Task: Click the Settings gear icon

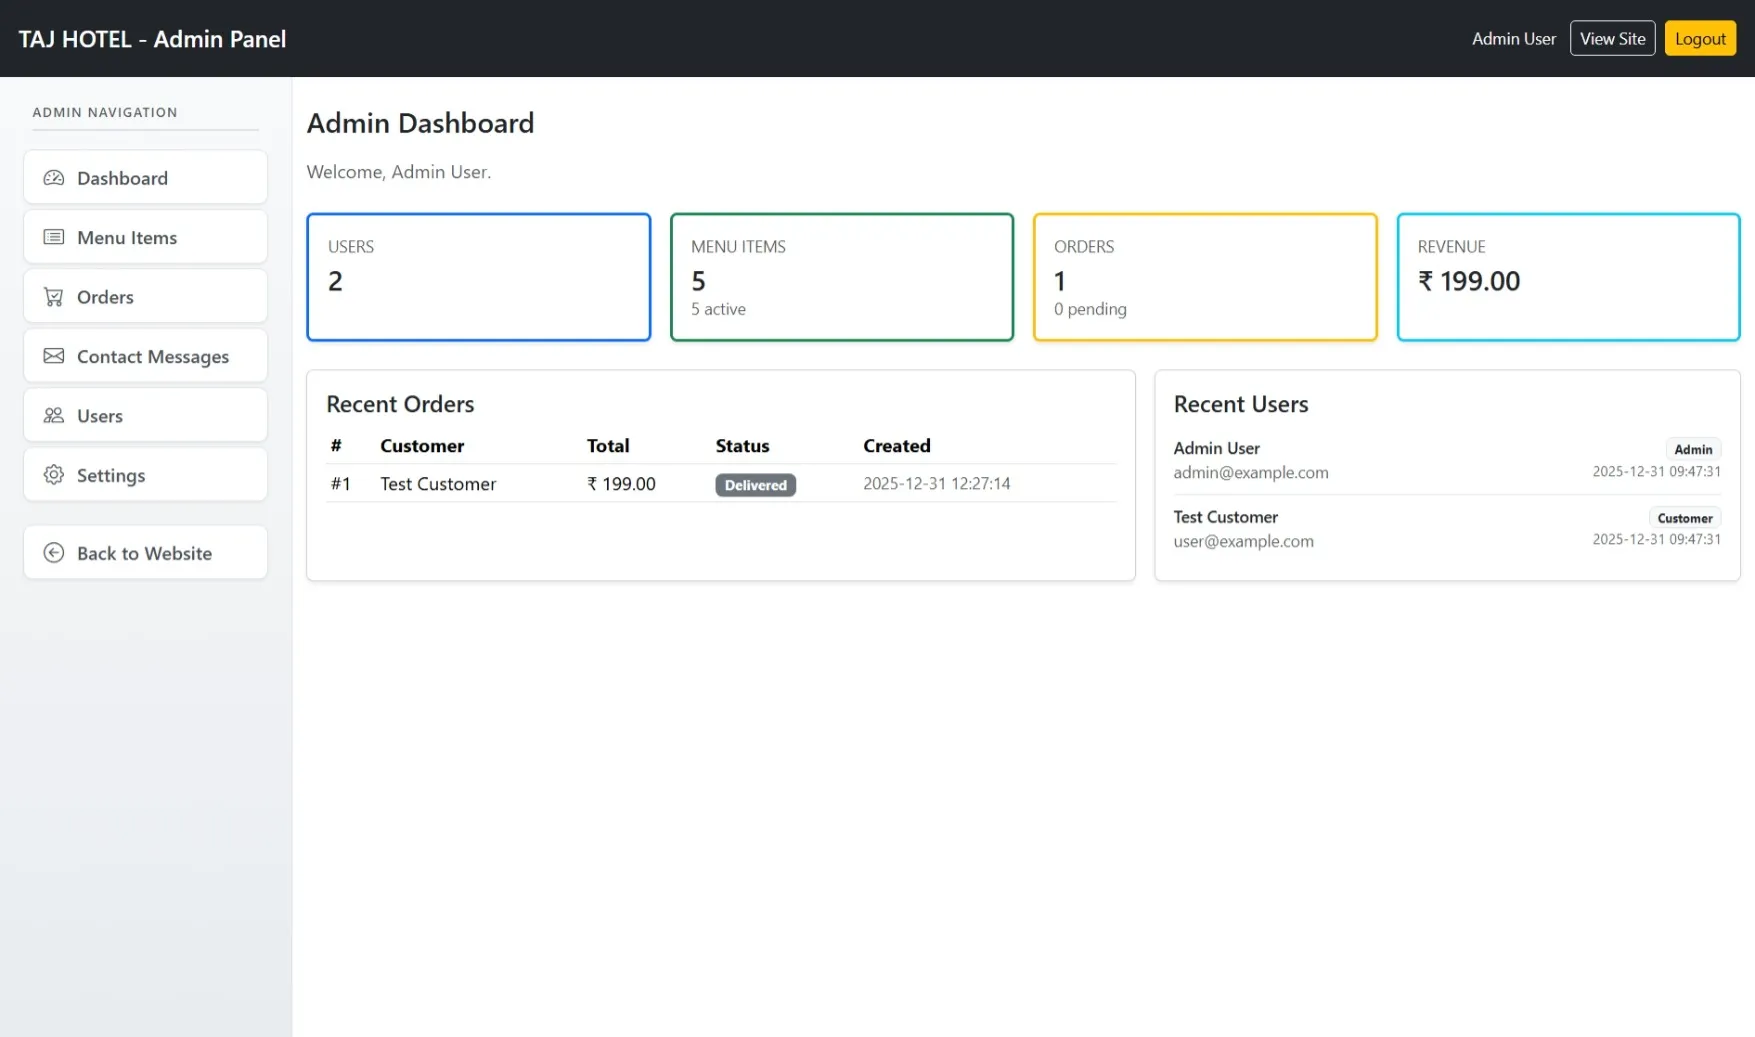Action: coord(54,475)
